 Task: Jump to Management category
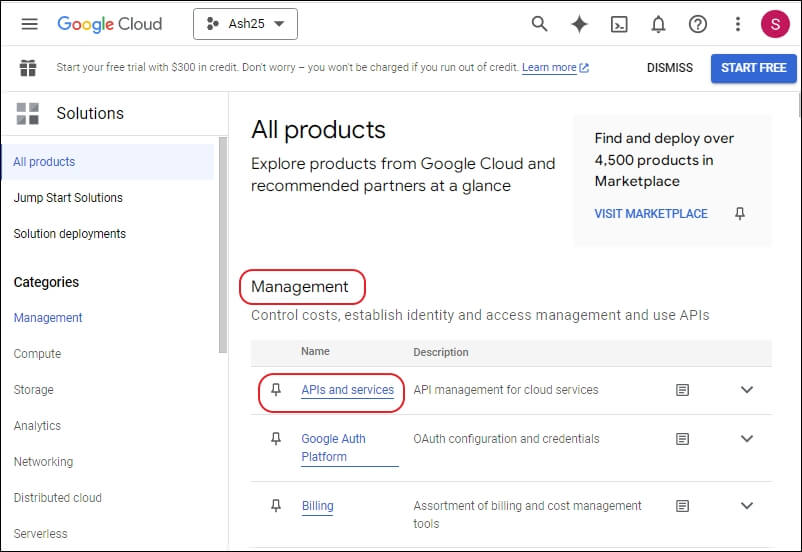(48, 318)
